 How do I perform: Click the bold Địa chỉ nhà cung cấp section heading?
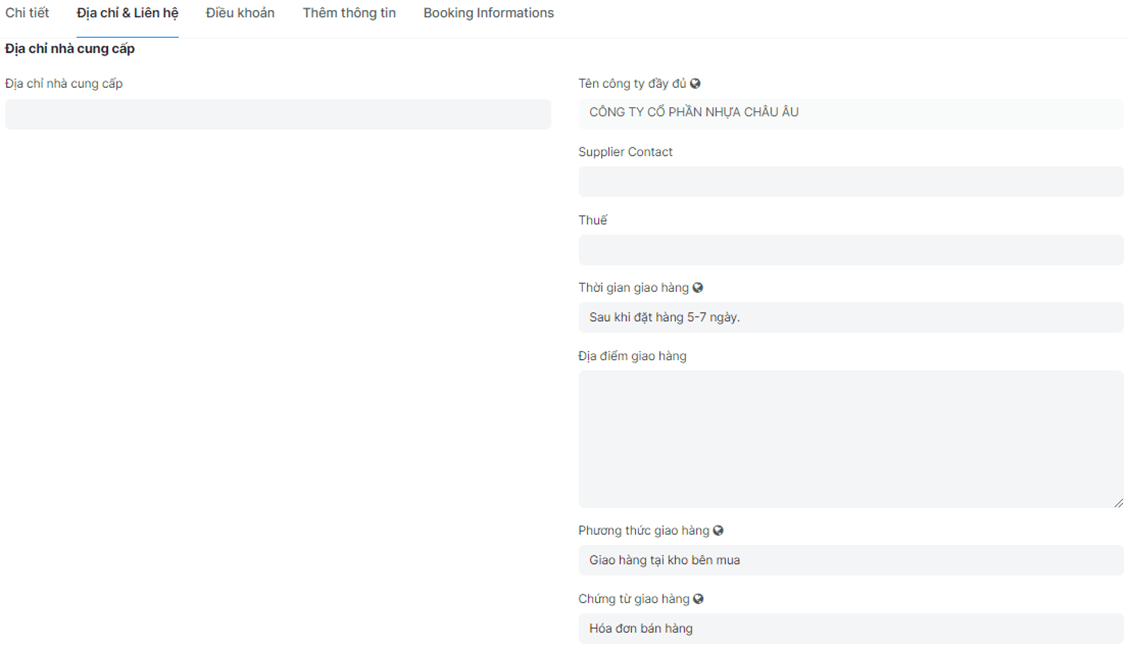coord(70,48)
